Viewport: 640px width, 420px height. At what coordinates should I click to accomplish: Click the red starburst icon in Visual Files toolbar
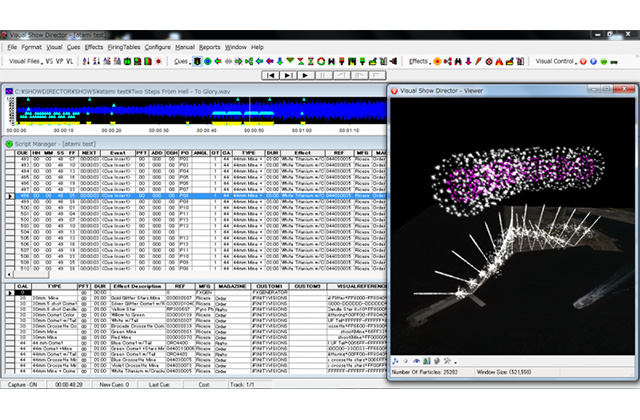click(x=158, y=61)
